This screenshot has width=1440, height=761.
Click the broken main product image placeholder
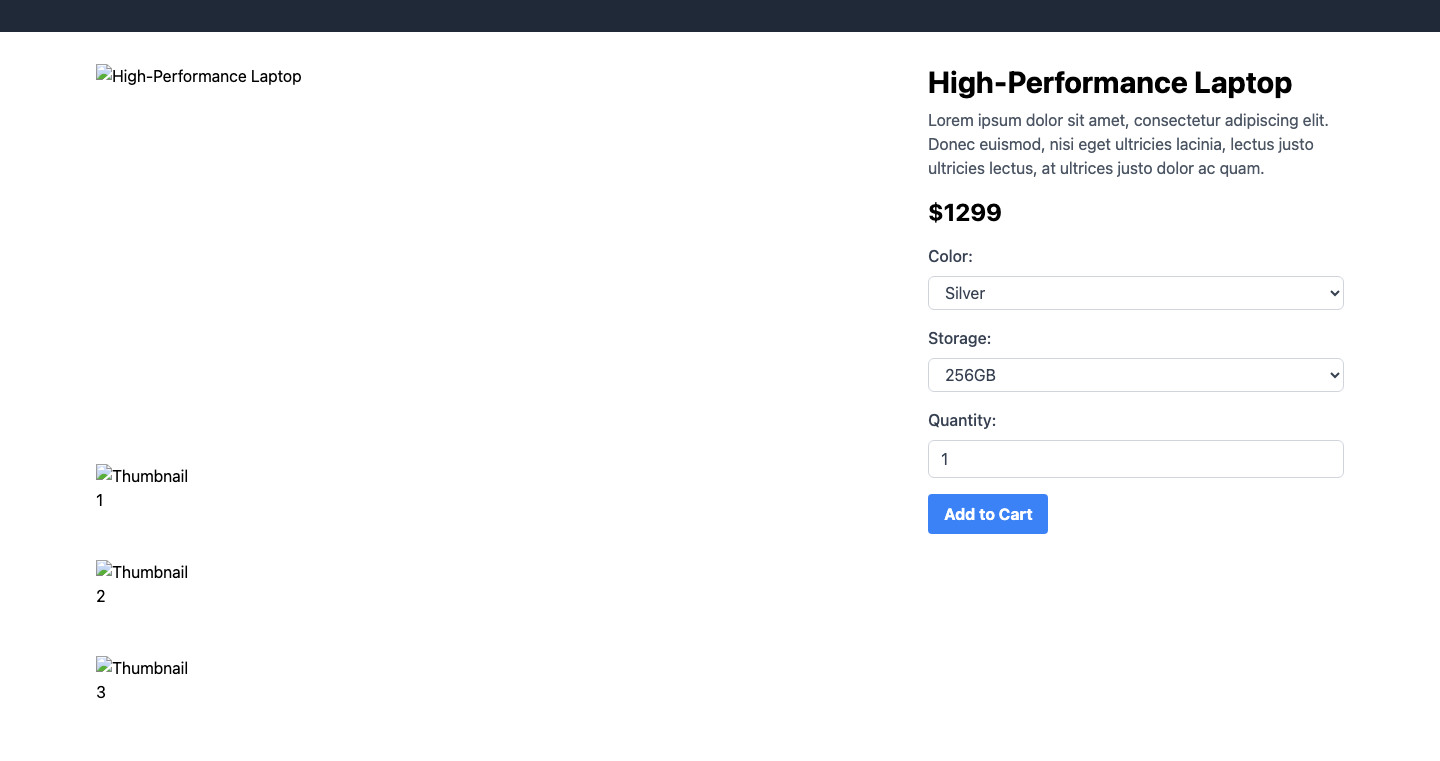199,76
